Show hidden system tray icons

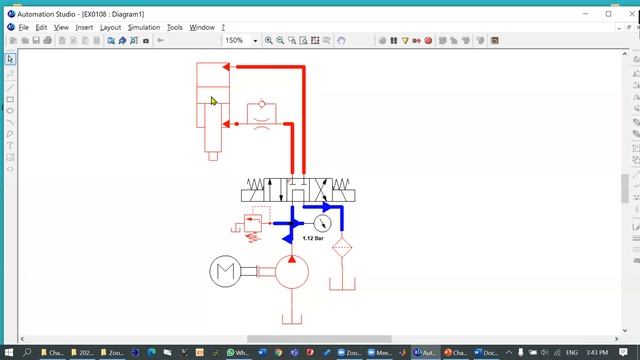tap(509, 352)
